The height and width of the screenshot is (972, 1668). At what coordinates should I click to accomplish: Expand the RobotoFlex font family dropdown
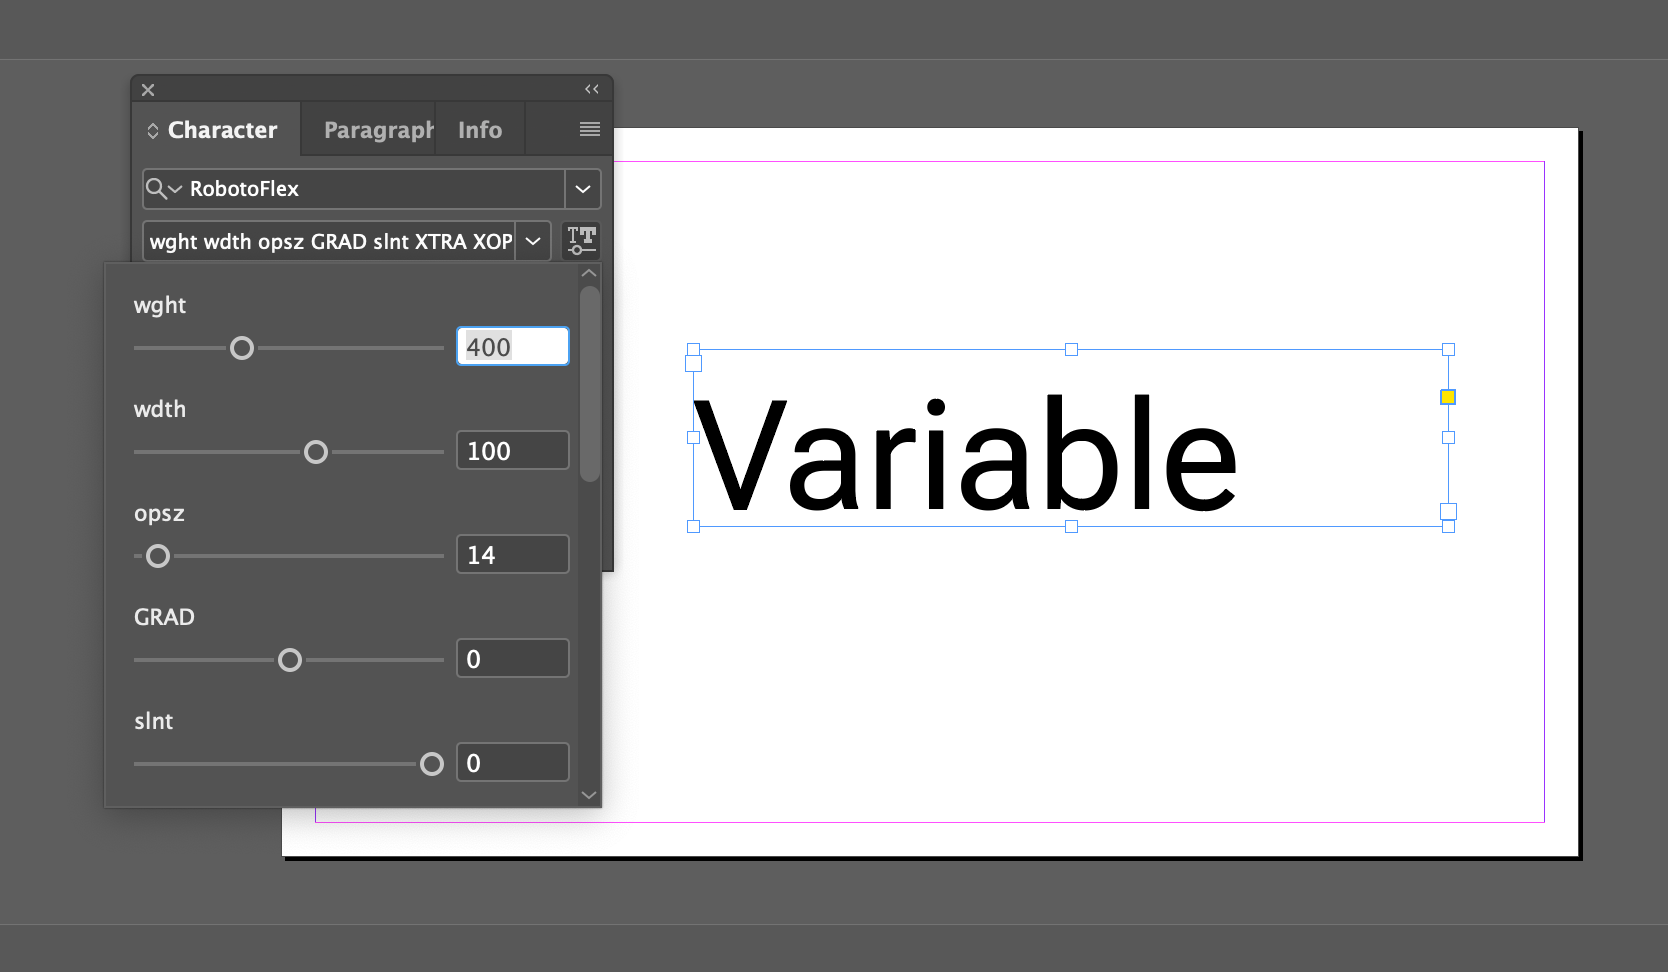pos(583,189)
